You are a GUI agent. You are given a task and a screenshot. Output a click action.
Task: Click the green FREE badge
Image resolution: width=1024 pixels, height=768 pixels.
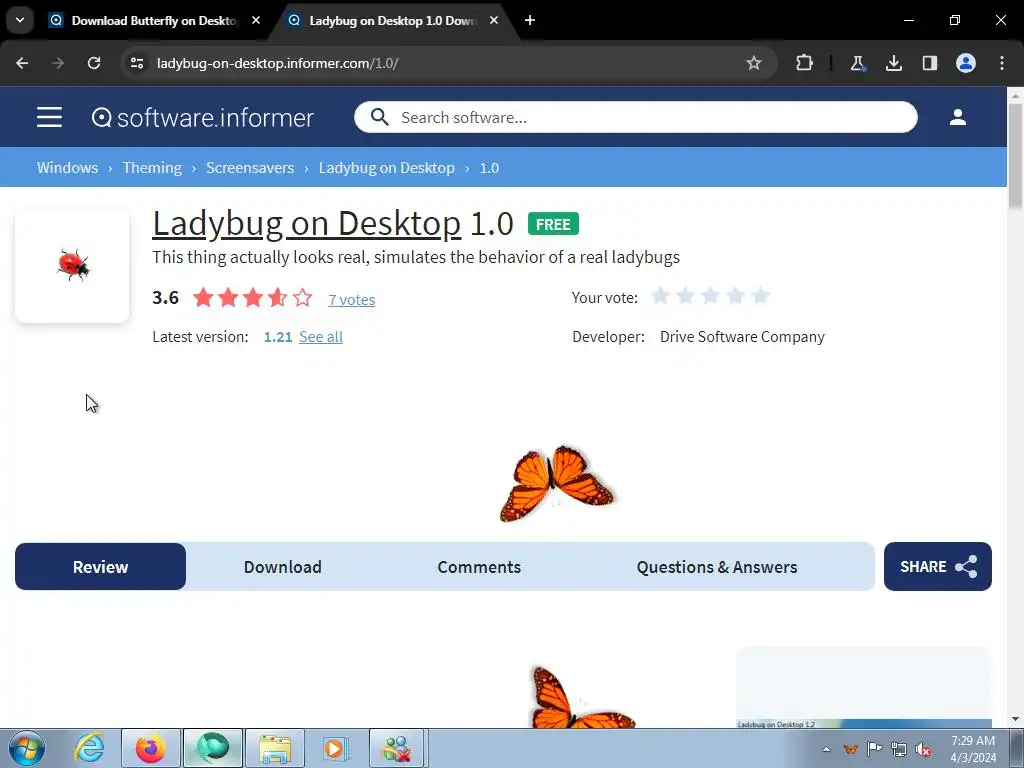(553, 224)
